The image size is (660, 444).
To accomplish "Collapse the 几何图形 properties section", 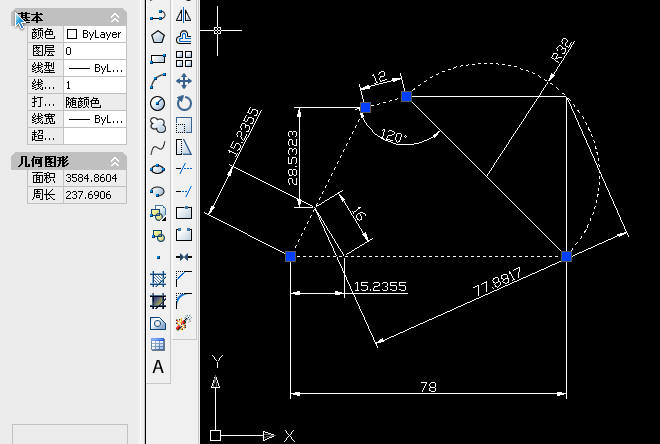I will 115,162.
